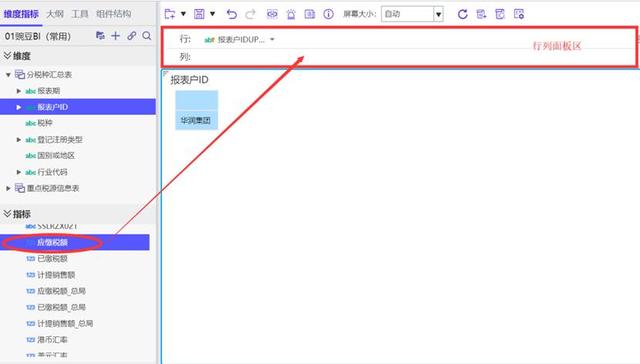Click the alarm light icon in toolbar
This screenshot has height=364, width=640.
[x=291, y=14]
